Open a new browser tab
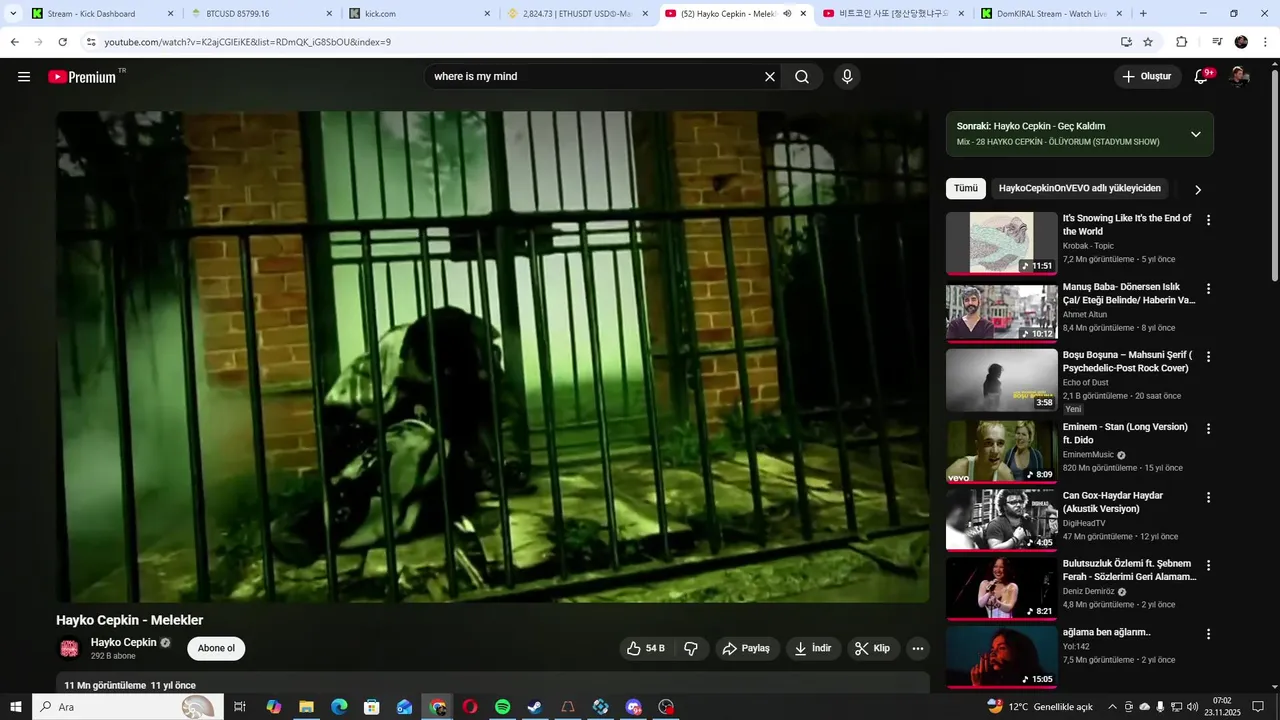This screenshot has height=720, width=1280. click(1143, 14)
